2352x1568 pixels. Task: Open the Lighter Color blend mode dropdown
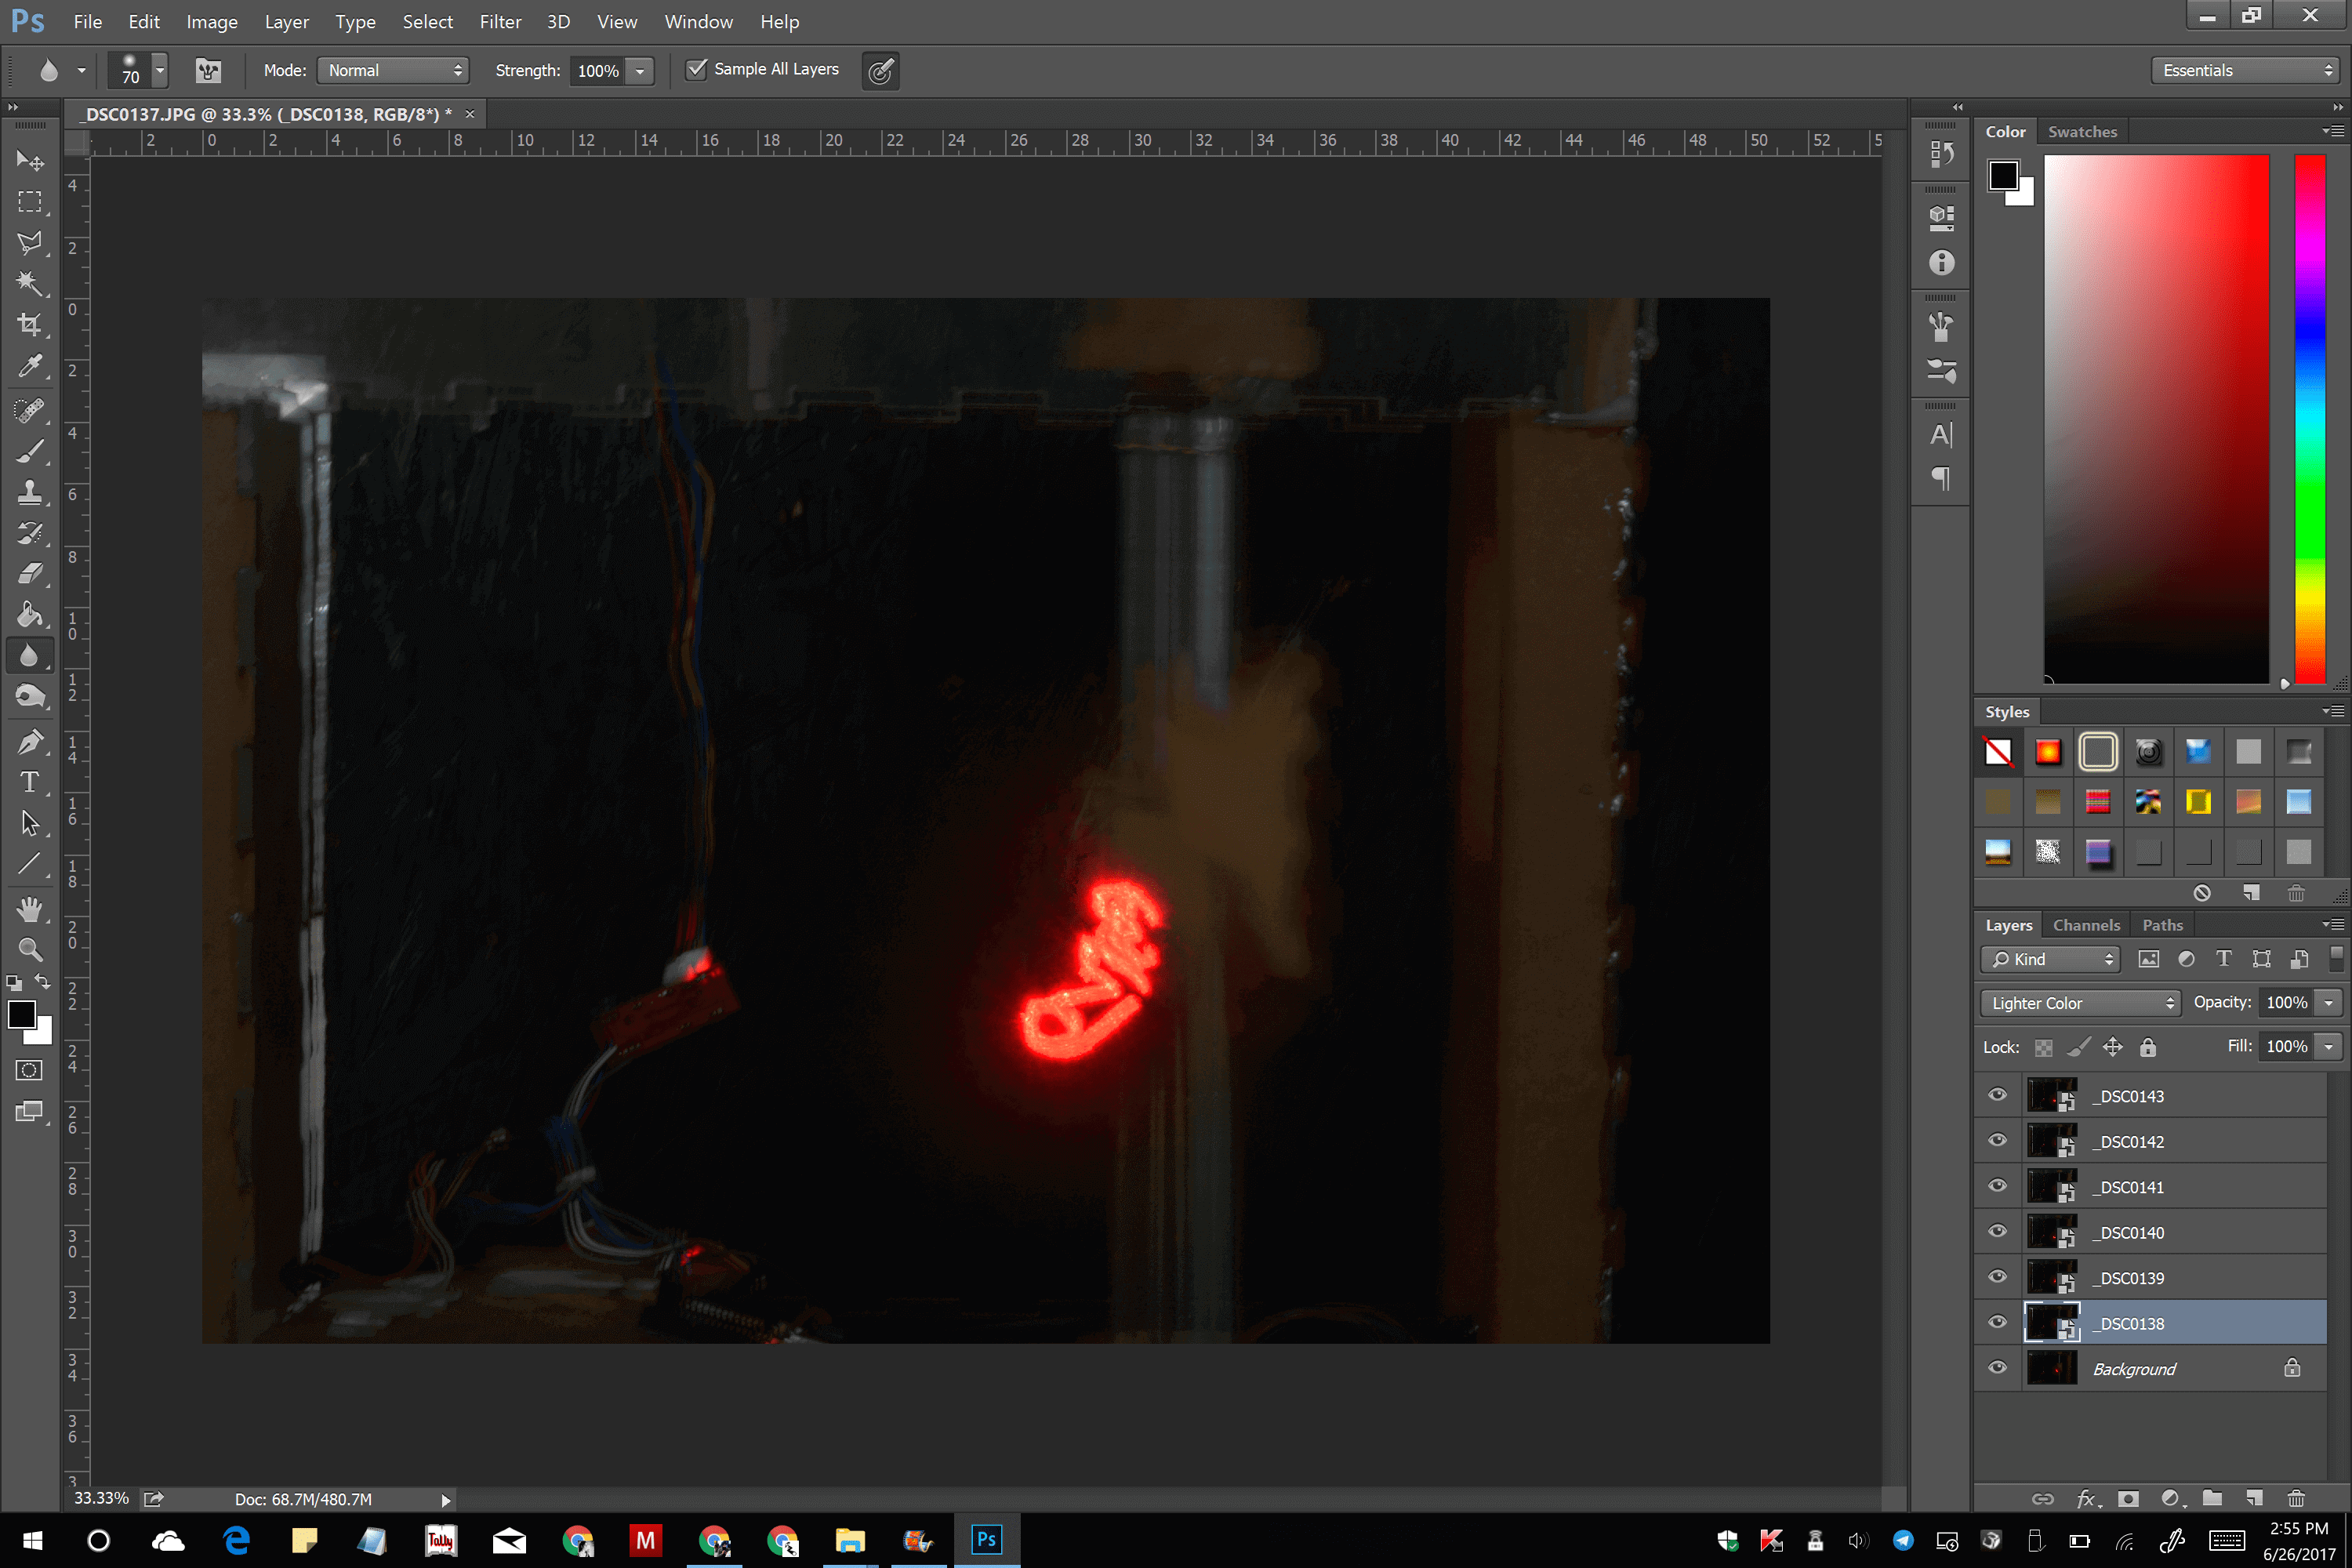pos(2080,1003)
